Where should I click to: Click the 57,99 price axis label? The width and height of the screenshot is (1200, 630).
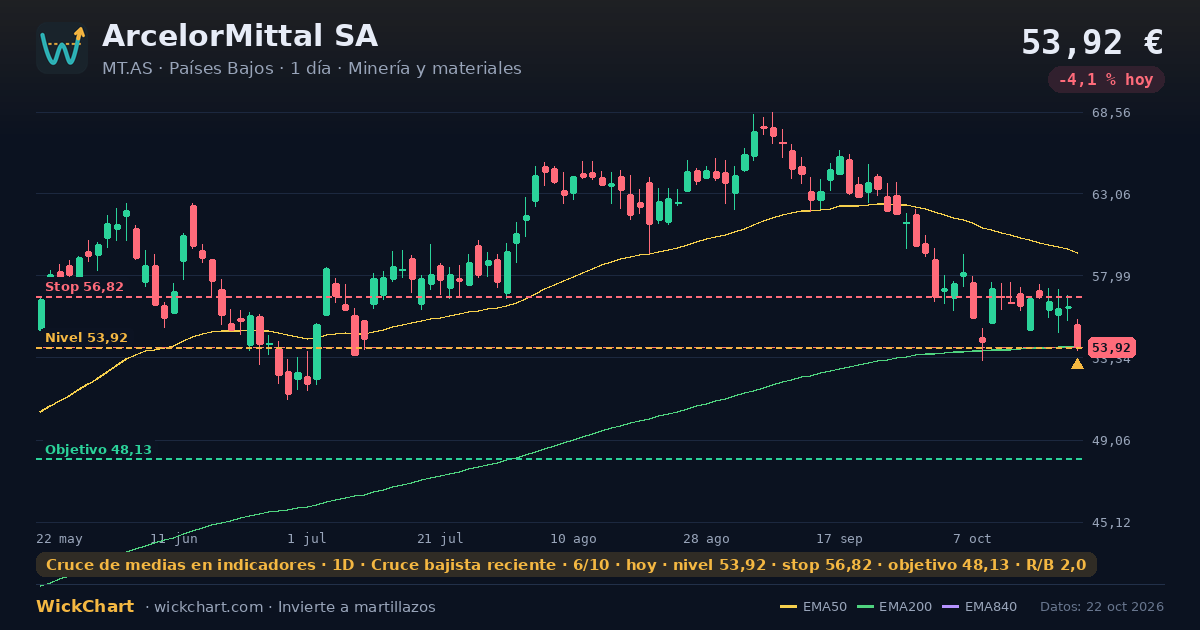tap(1111, 277)
